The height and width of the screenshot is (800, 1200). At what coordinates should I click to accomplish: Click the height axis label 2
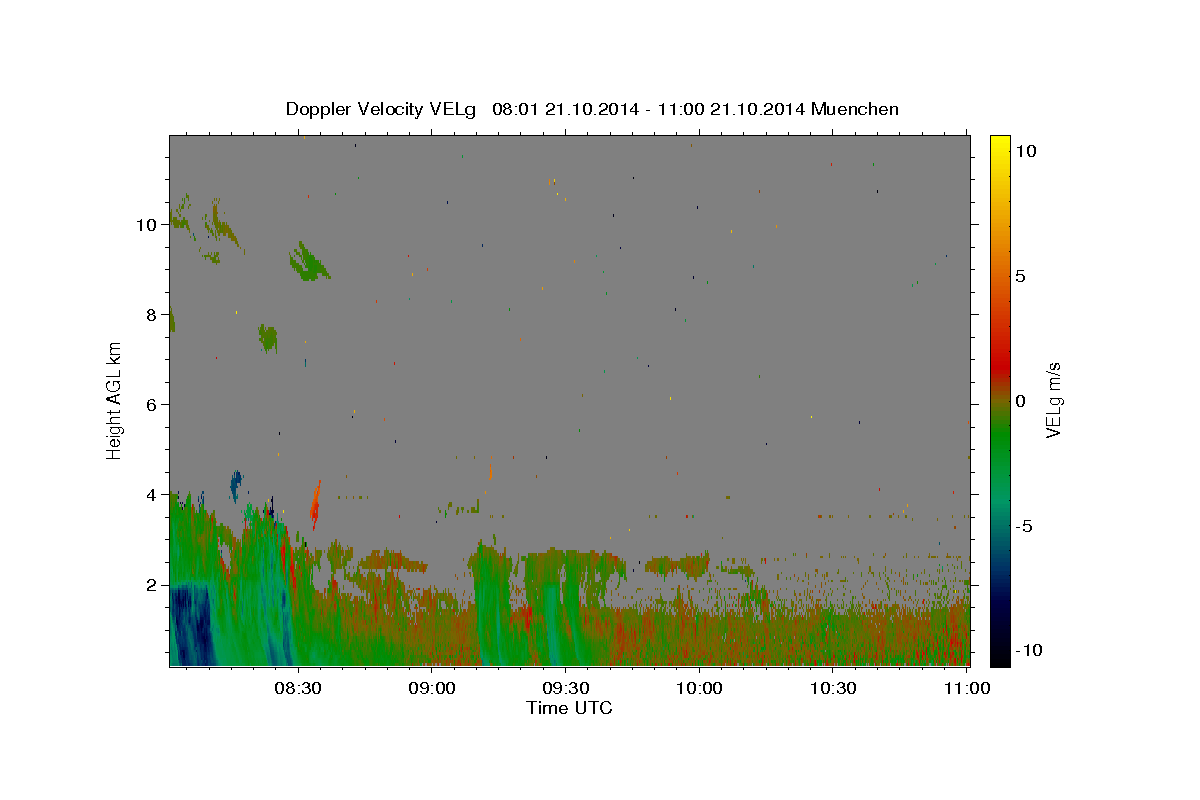point(154,585)
